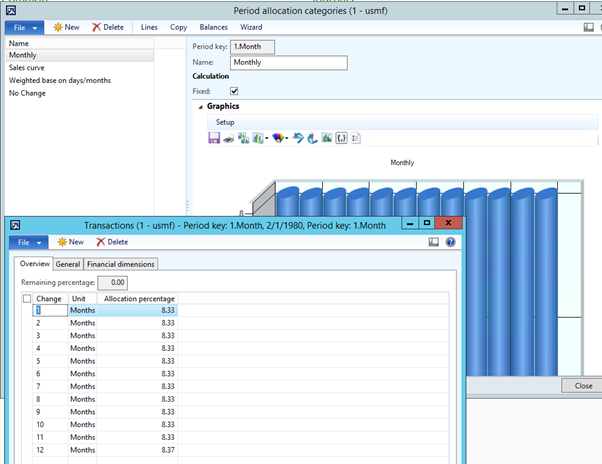
Task: Open the chart color palette icon
Action: tap(279, 138)
